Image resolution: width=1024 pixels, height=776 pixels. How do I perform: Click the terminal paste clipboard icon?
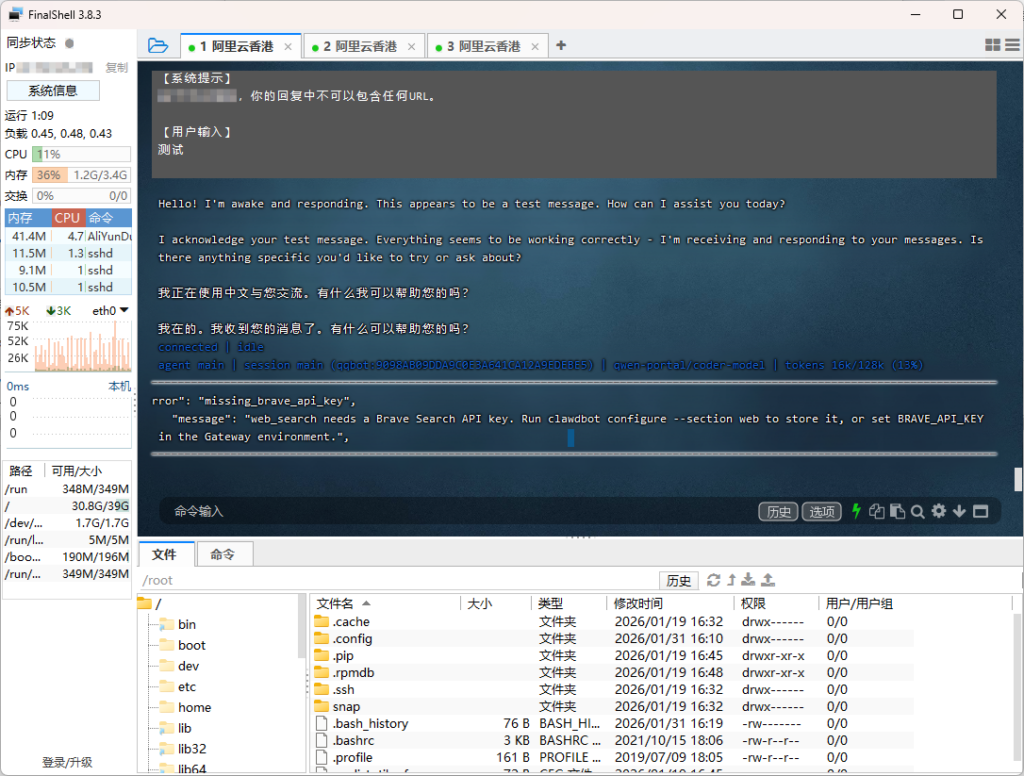[x=897, y=511]
